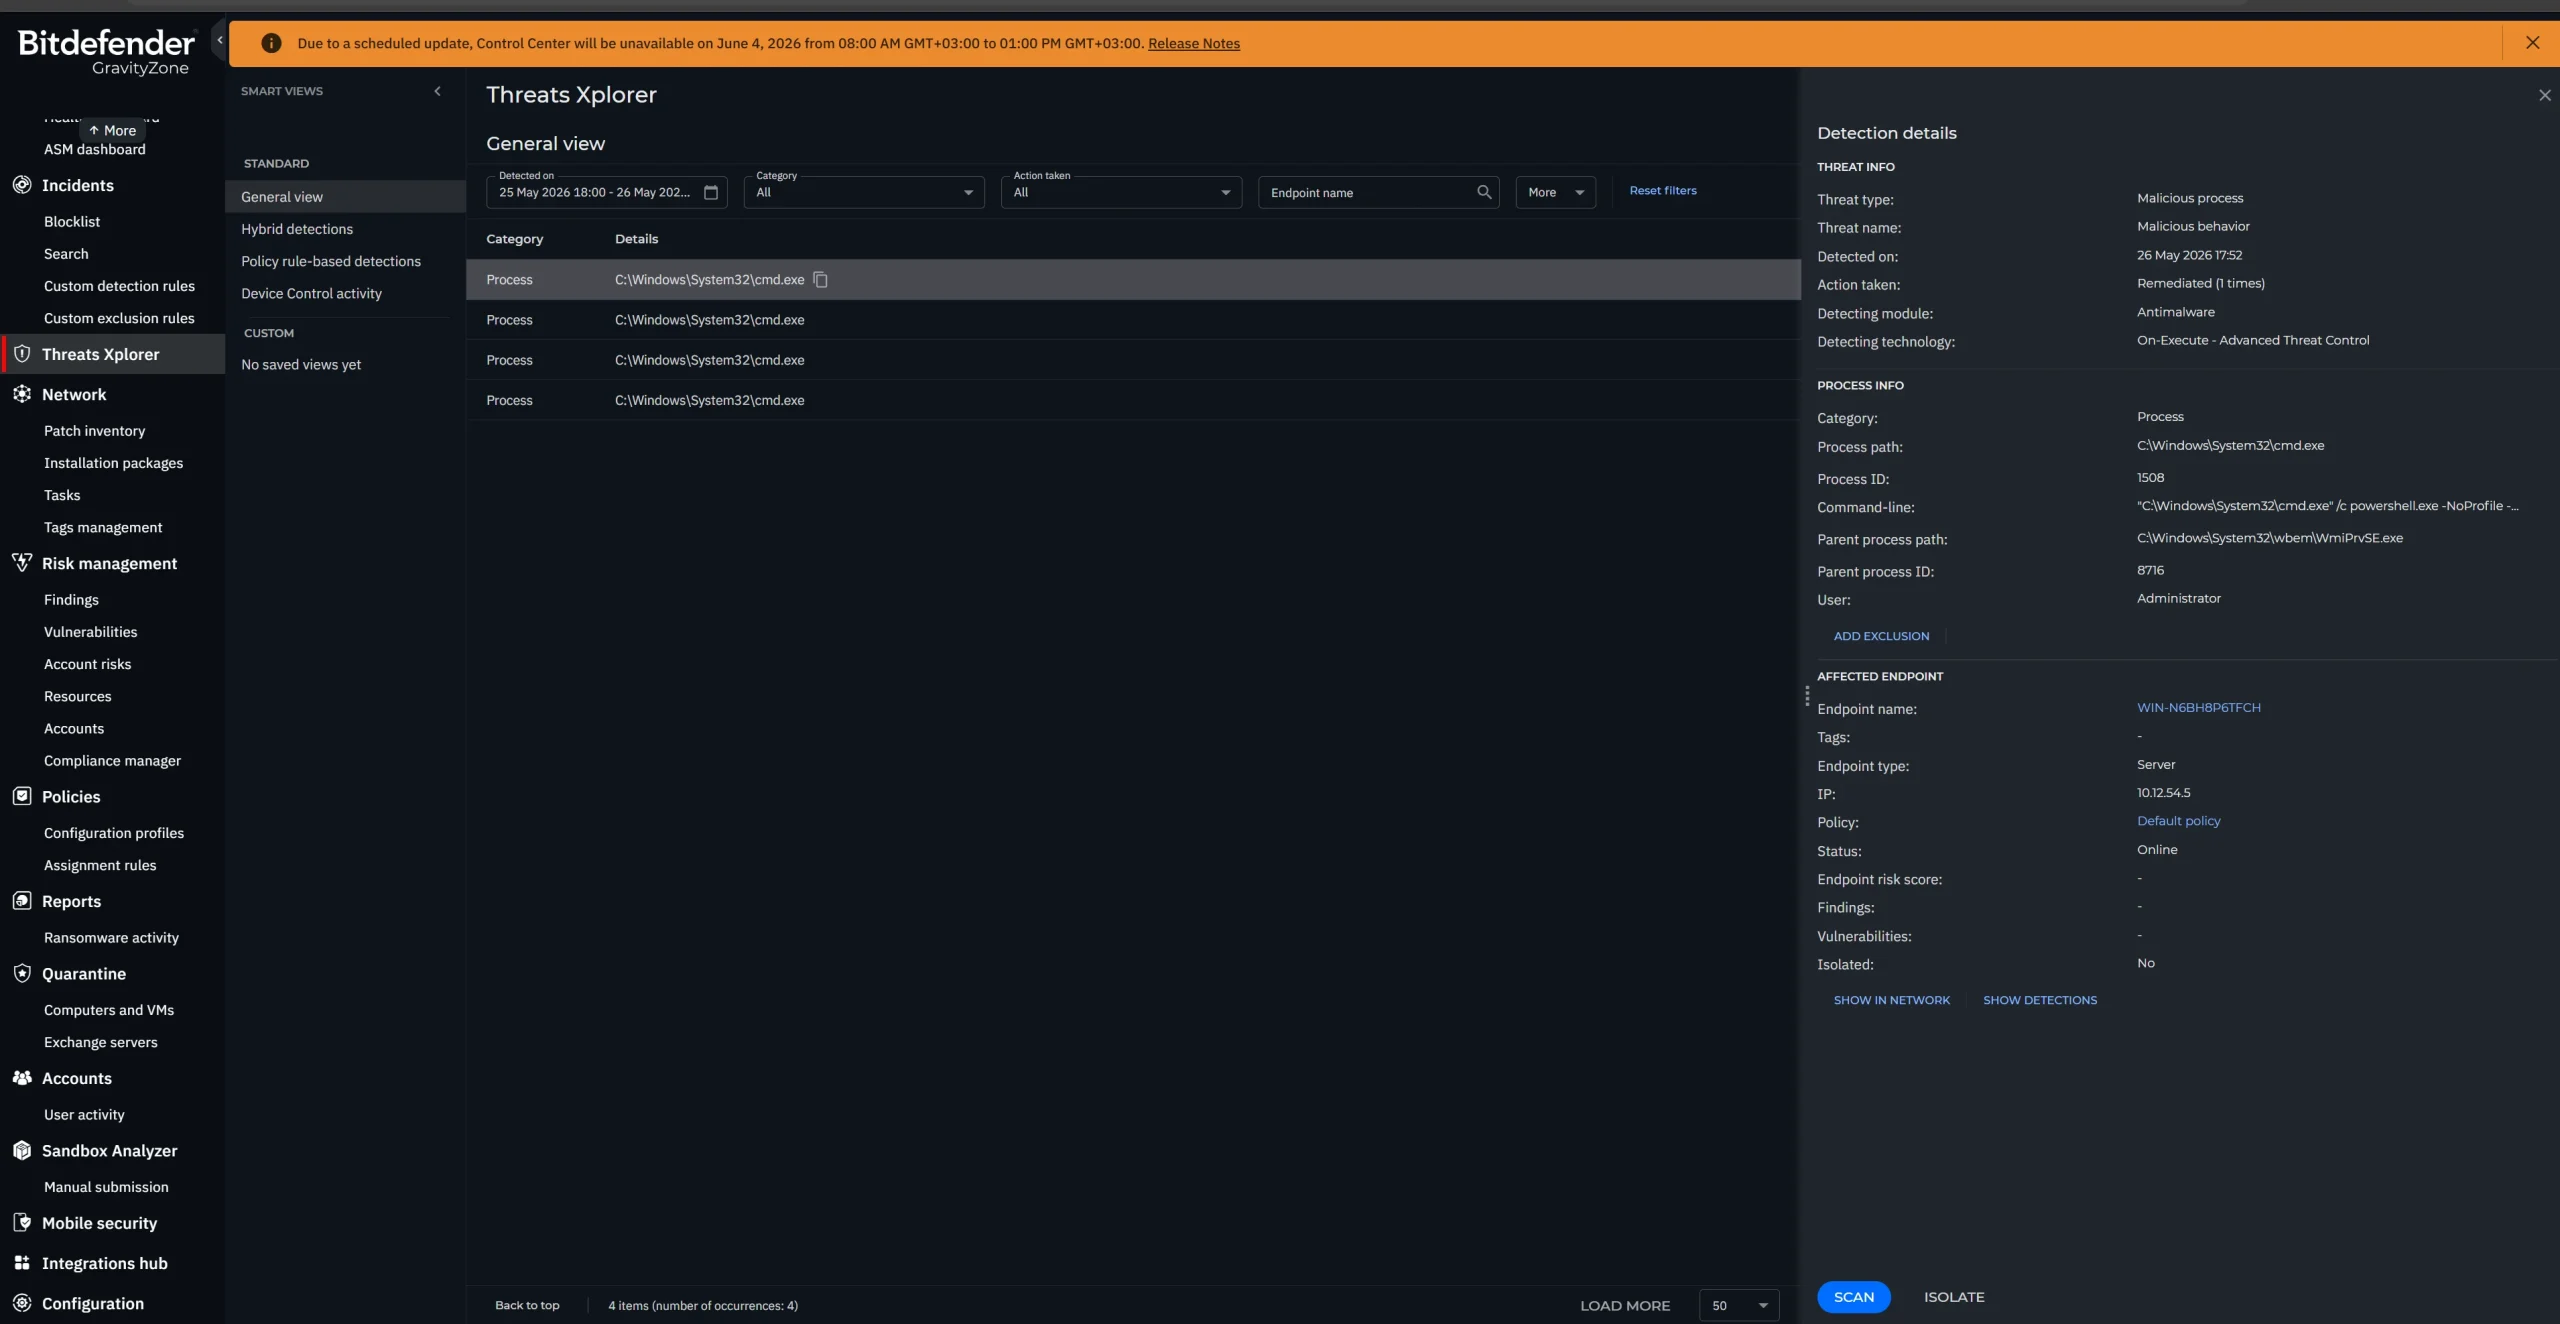Viewport: 2560px width, 1324px height.
Task: Click the detection panel resize handle dots
Action: coord(1807,696)
